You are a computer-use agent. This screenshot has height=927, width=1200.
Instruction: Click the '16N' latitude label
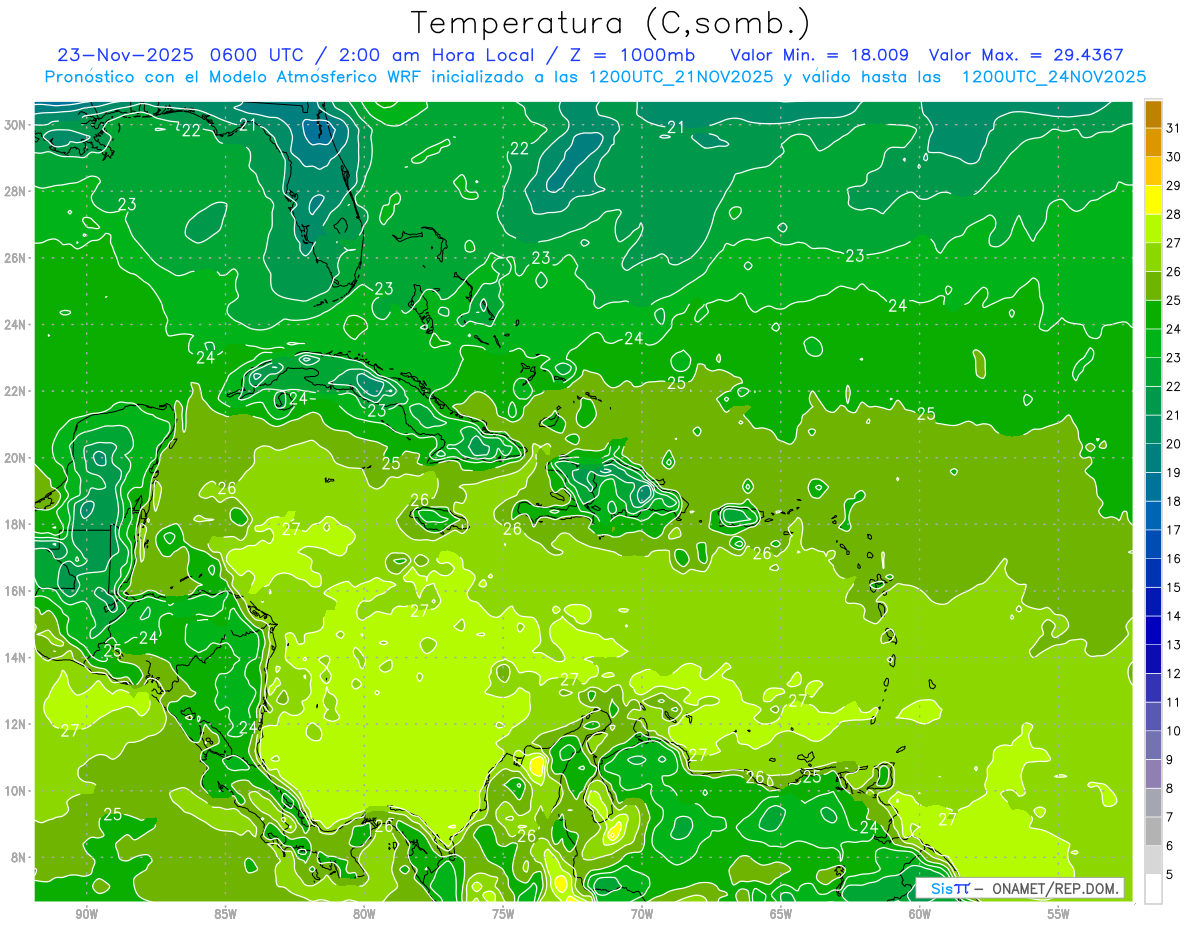click(16, 590)
